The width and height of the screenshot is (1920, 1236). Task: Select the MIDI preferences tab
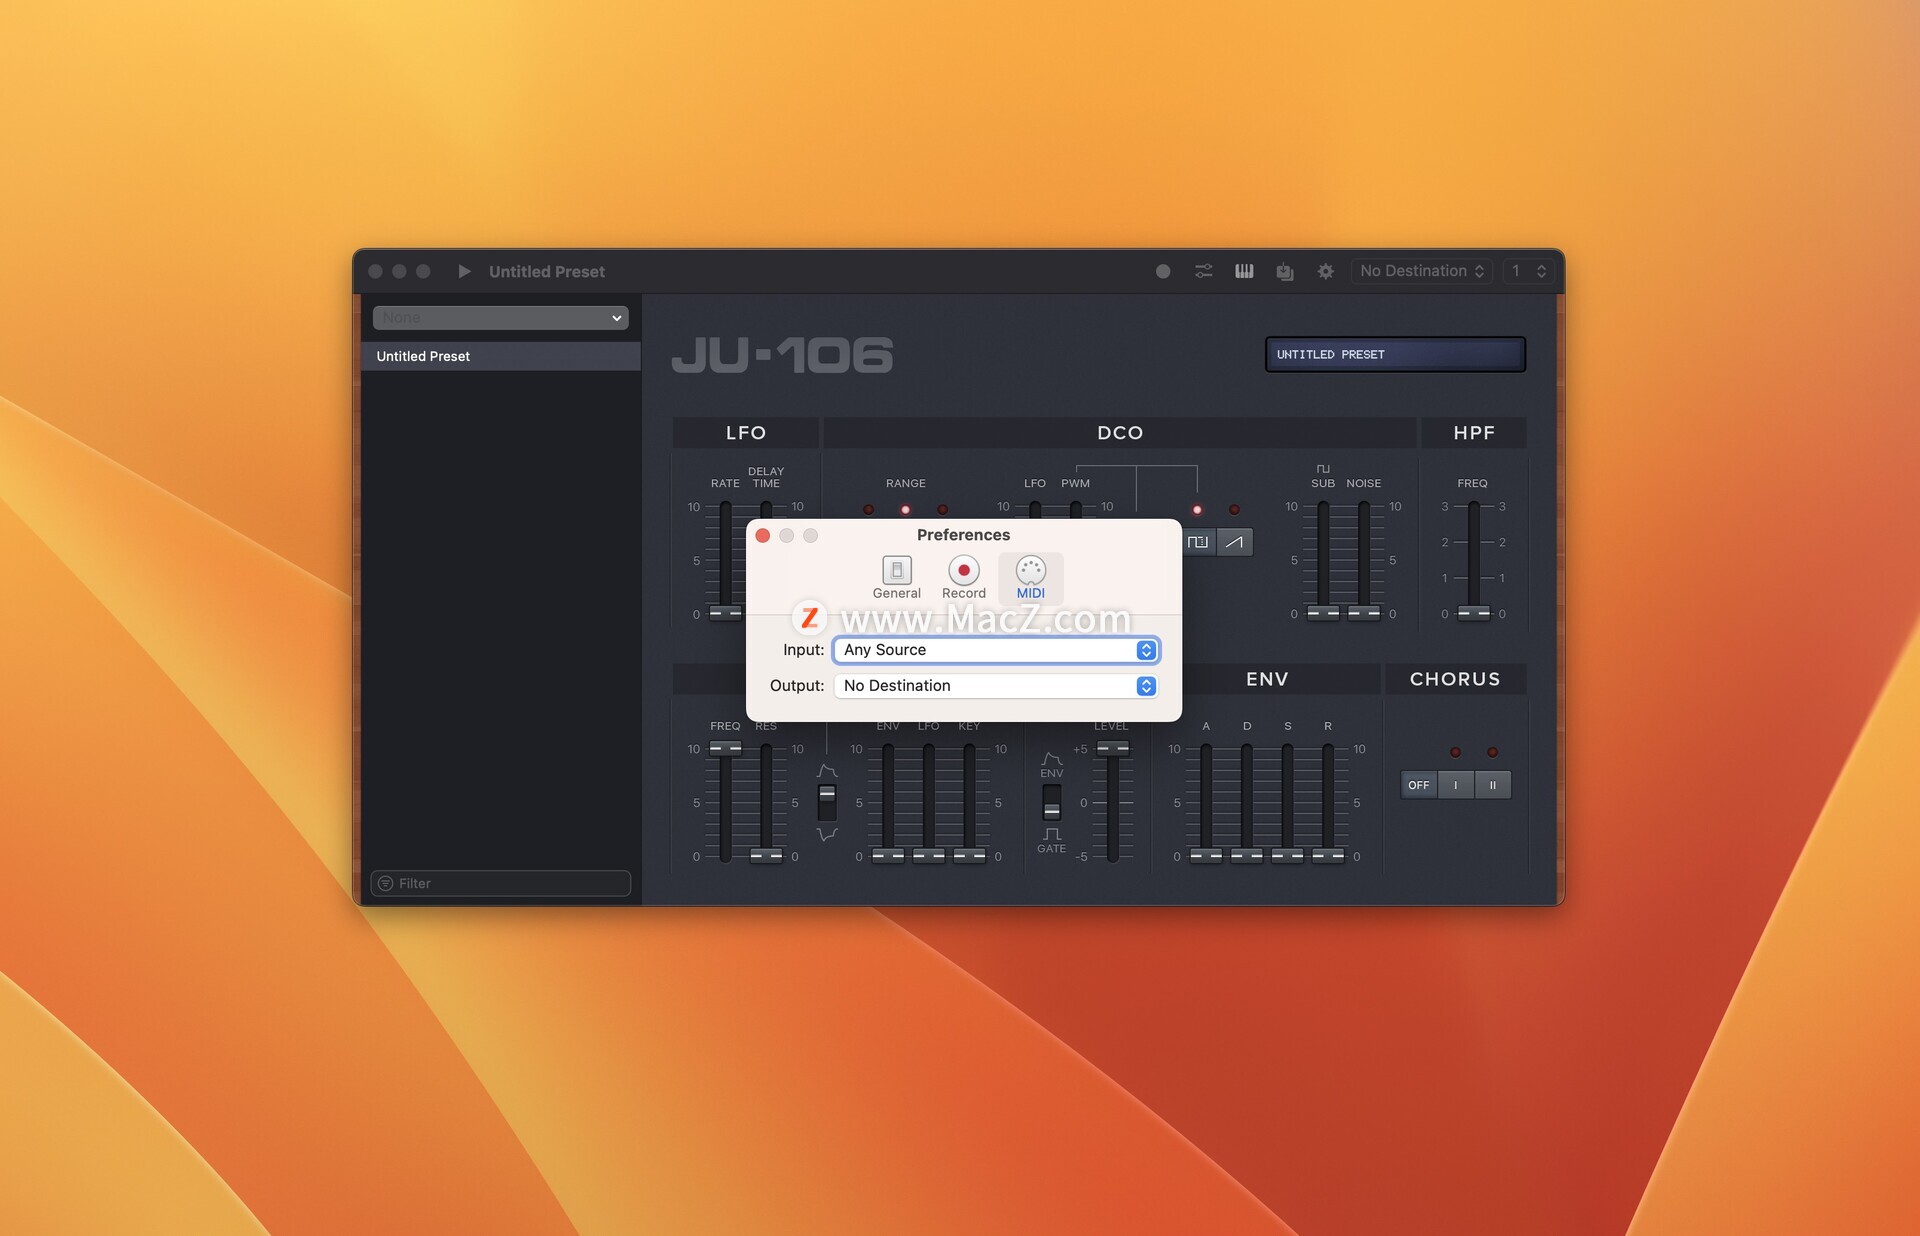(x=1030, y=578)
